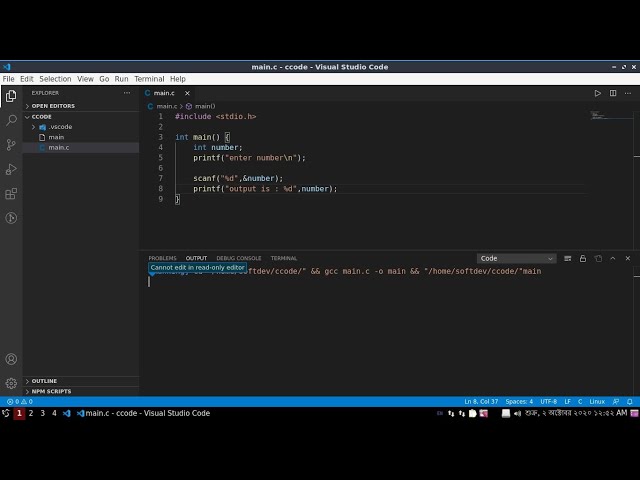Open the bottom activity bar extension icon
Viewport: 640px width, 480px height.
click(11, 218)
